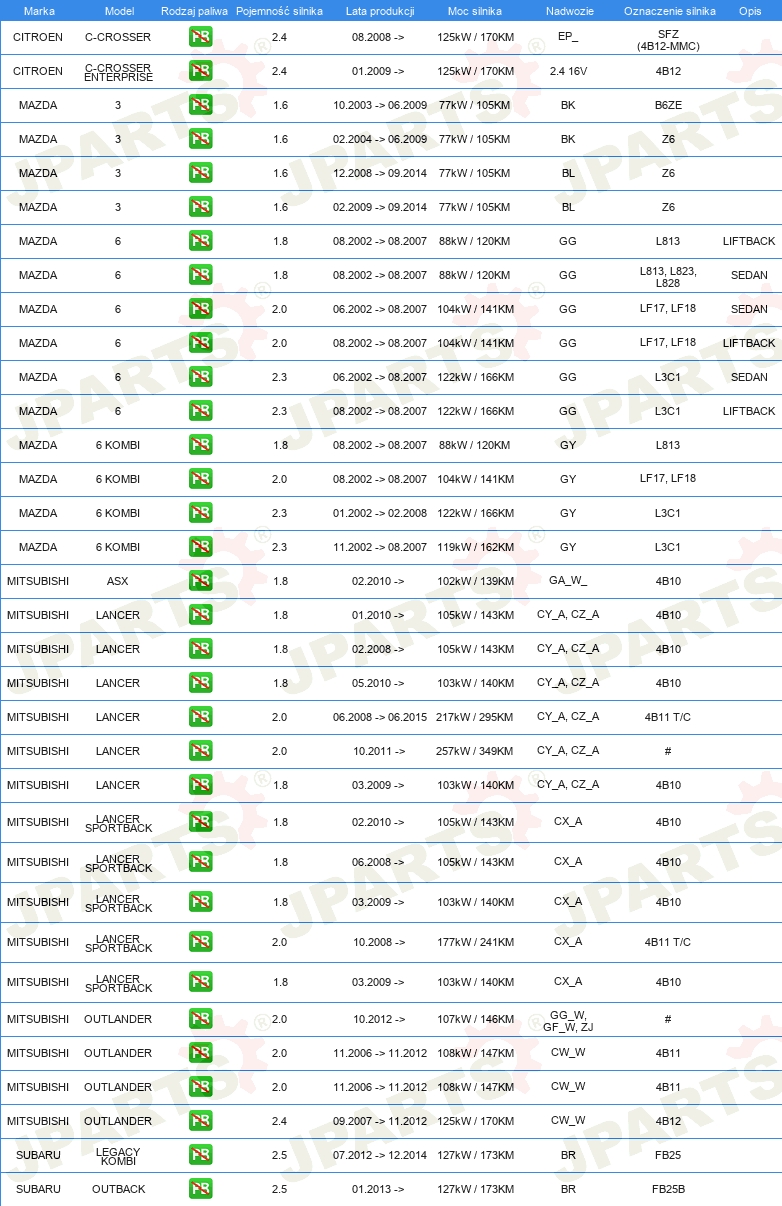
Task: Click the 'C-CROSSER ENTERPRISE' model cell
Action: coord(118,73)
